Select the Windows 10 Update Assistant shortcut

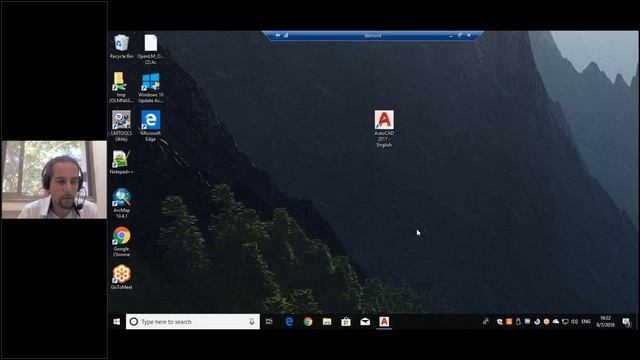(151, 87)
